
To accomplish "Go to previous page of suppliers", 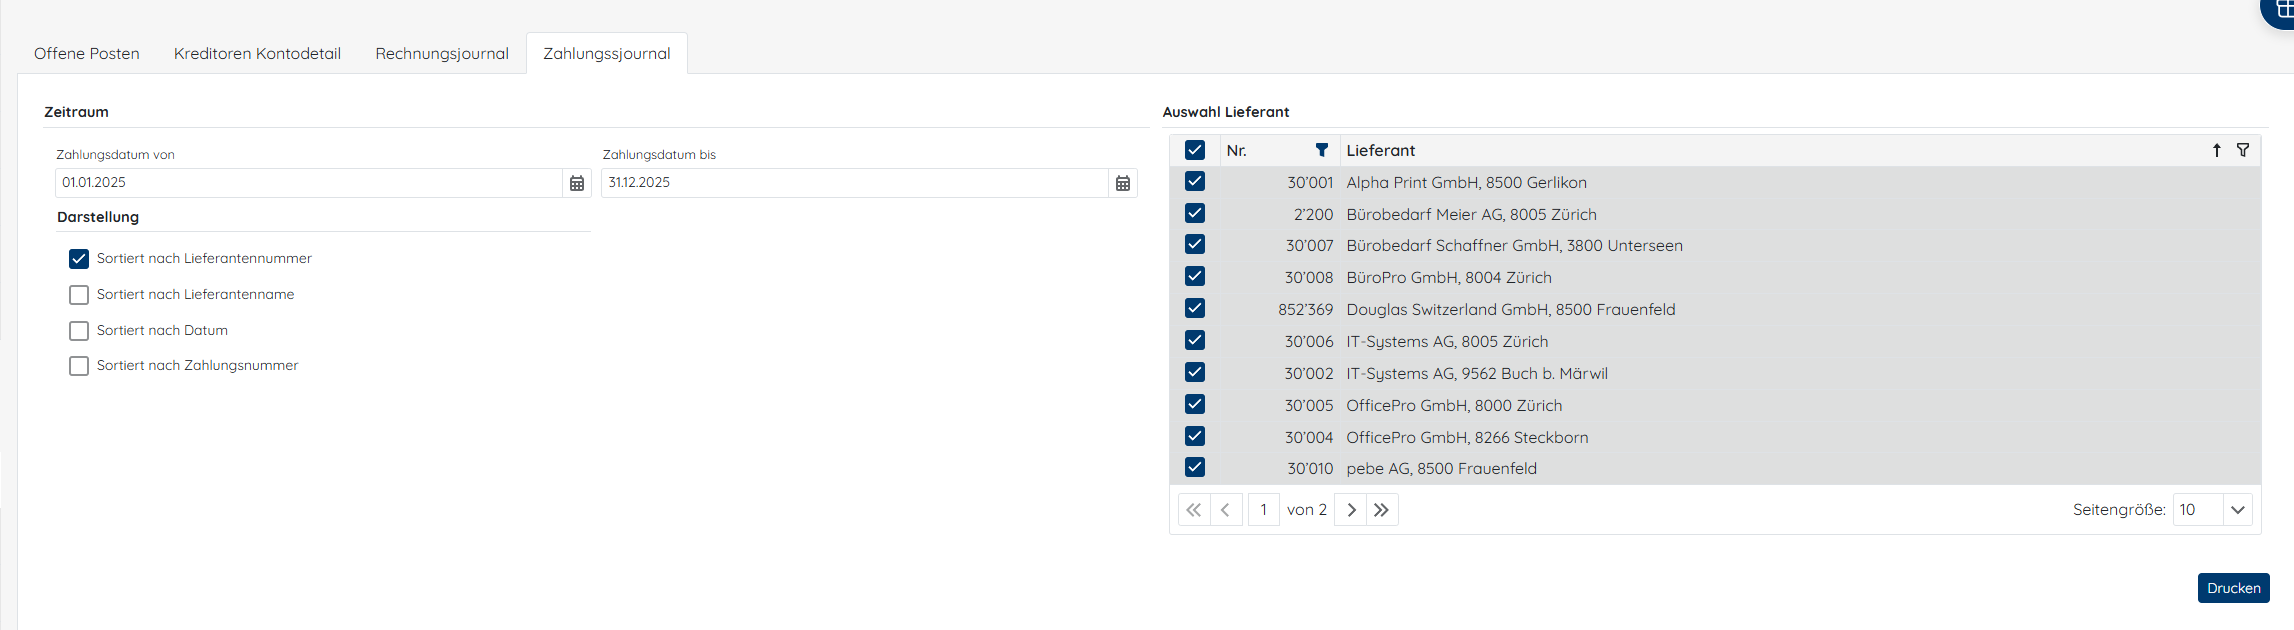I will tap(1225, 510).
